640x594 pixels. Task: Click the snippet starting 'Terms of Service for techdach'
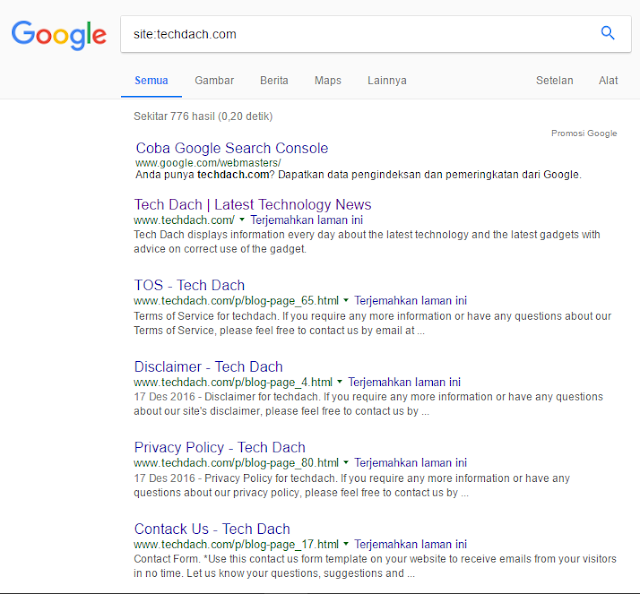point(372,323)
